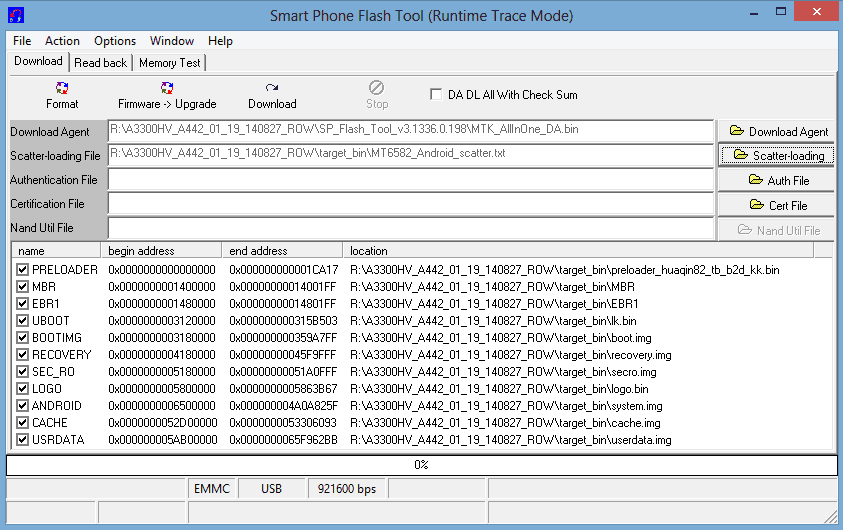
Task: Click the 921600 bps status entry
Action: coord(347,489)
